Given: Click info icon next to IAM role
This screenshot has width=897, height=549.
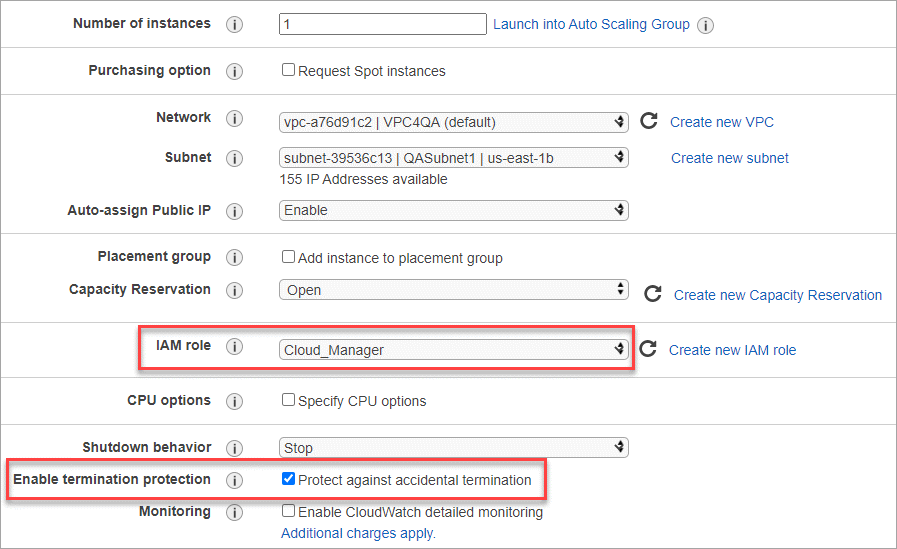Looking at the screenshot, I should point(235,347).
